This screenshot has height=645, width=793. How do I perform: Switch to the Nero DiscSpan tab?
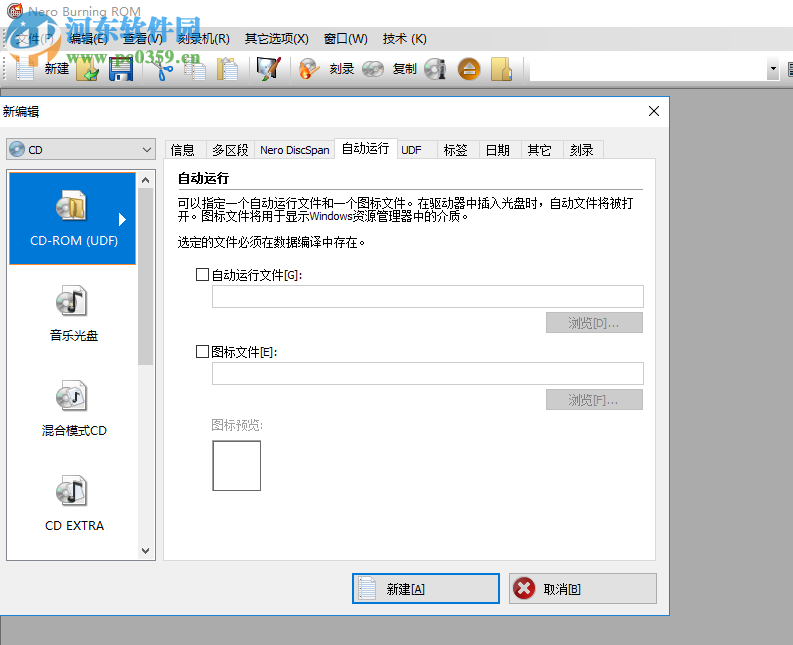click(294, 150)
